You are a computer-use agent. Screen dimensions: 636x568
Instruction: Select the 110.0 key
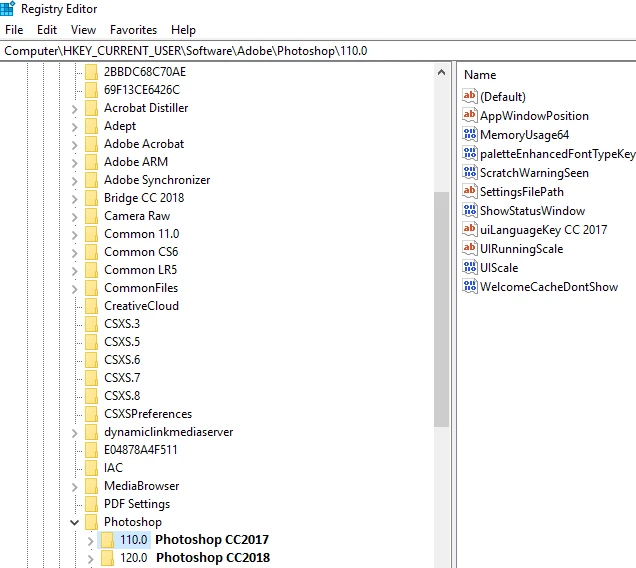pos(134,540)
